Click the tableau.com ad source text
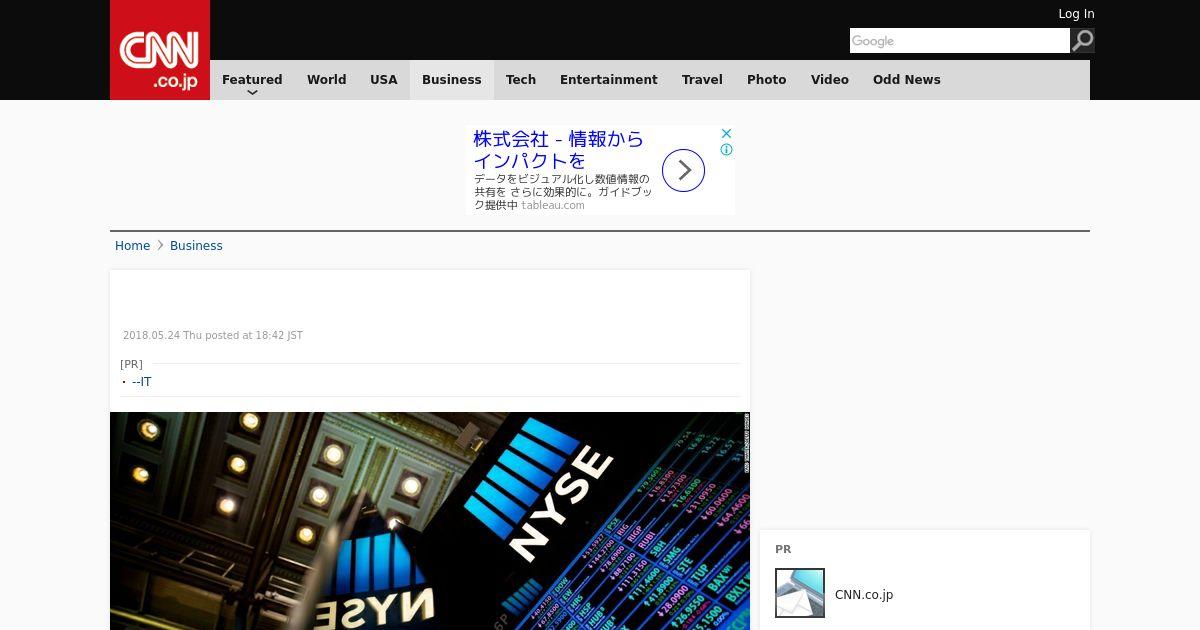The height and width of the screenshot is (630, 1200). click(x=553, y=205)
